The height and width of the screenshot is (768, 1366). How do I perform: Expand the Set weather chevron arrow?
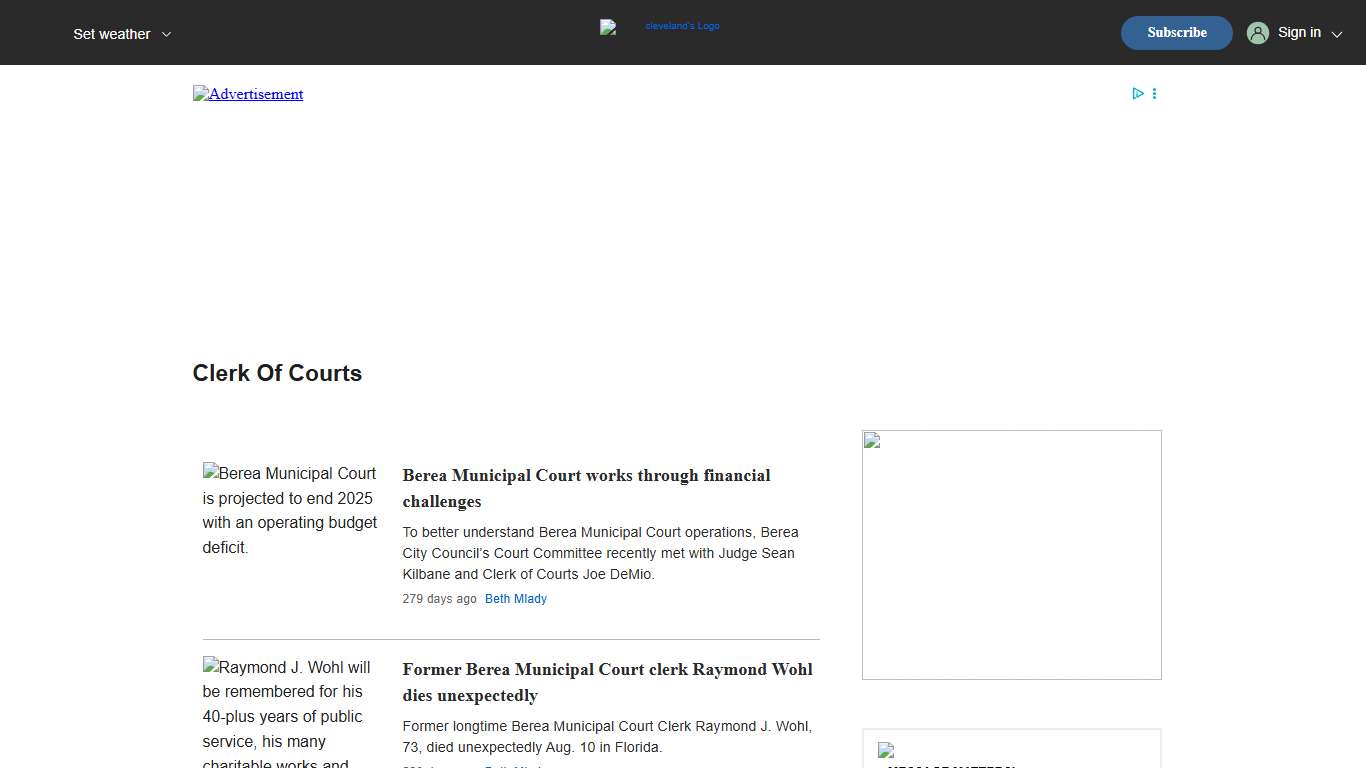tap(167, 34)
